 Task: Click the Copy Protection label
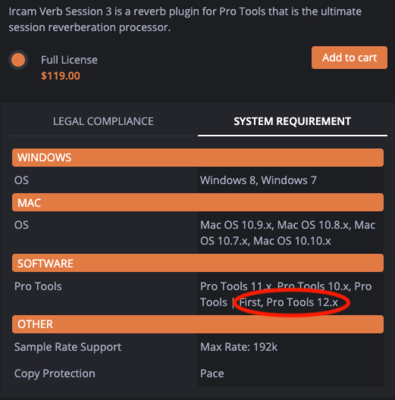pyautogui.click(x=55, y=374)
